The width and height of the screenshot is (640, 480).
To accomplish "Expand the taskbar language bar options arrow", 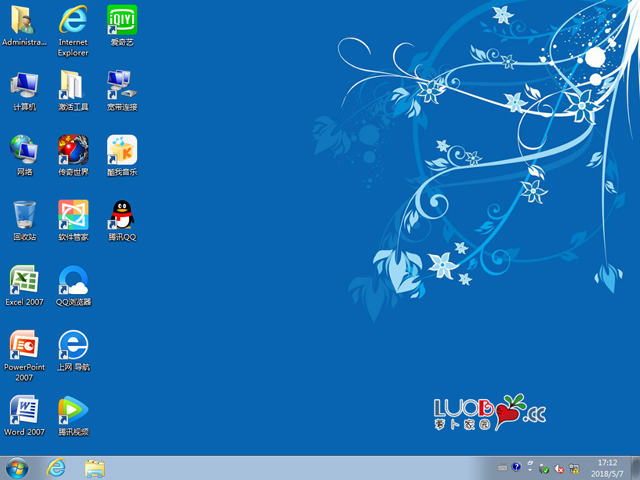I will coord(530,467).
